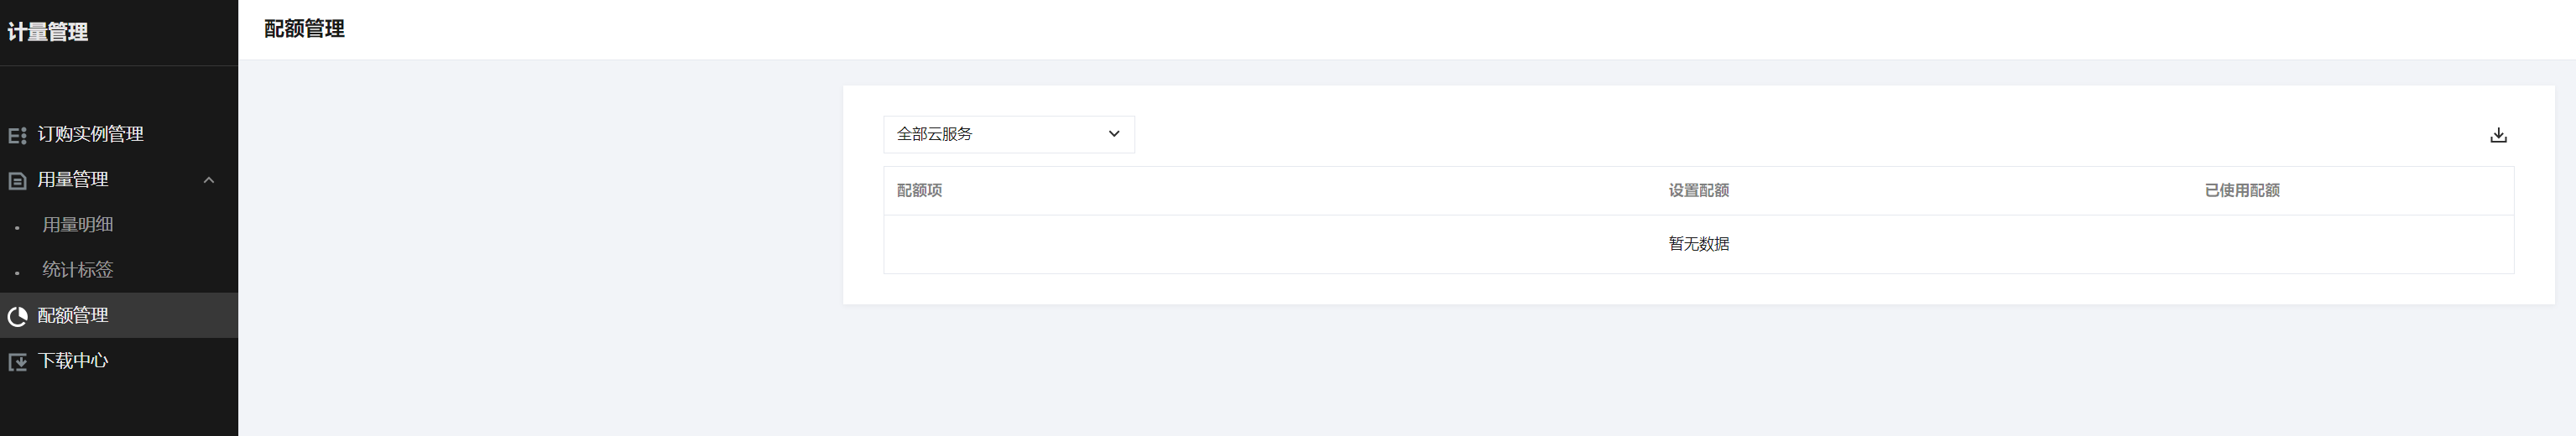Navigate to 下载中心 from sidebar
This screenshot has width=2576, height=436.
(73, 361)
